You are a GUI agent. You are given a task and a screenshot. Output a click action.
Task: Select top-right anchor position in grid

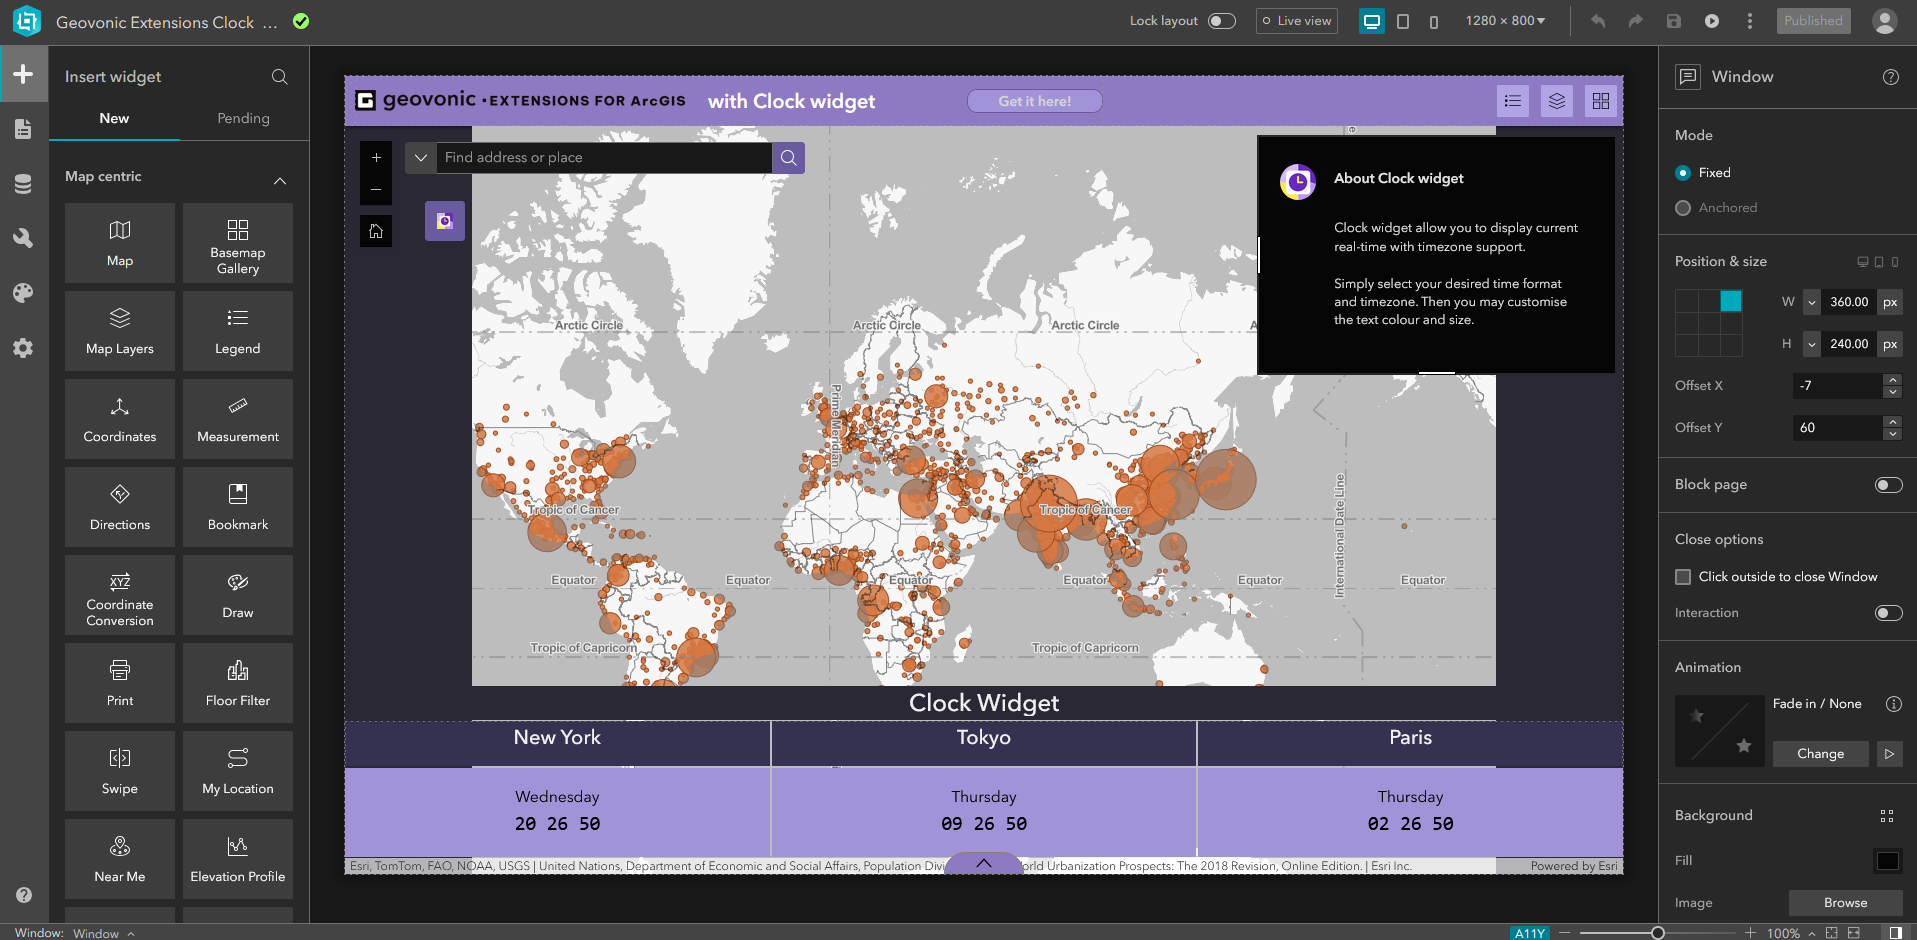1731,301
